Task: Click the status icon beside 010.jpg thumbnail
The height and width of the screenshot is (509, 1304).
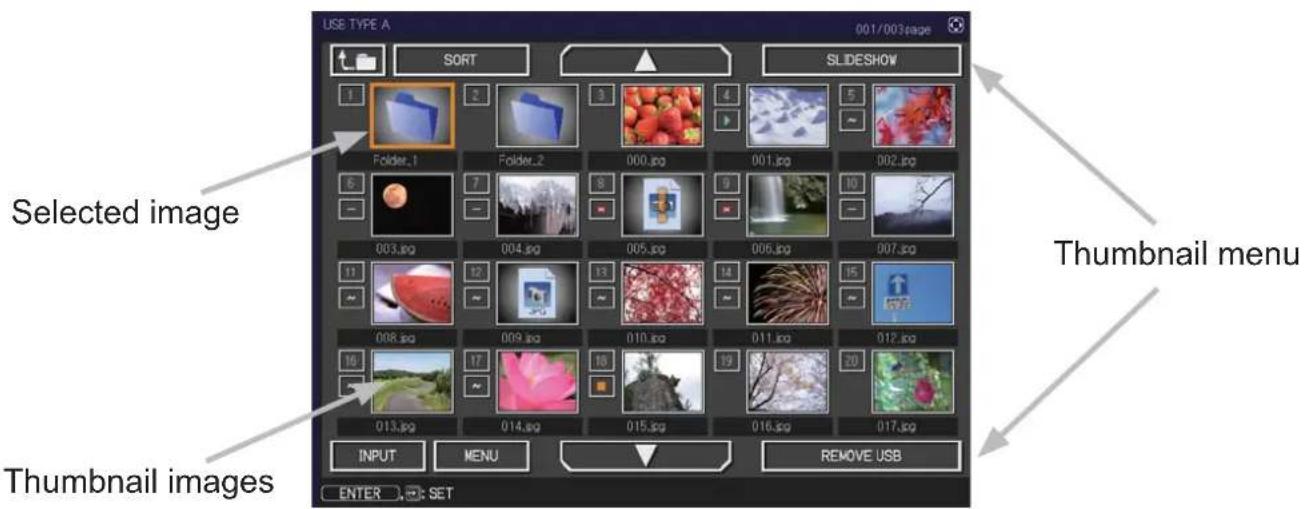Action: pyautogui.click(x=602, y=297)
